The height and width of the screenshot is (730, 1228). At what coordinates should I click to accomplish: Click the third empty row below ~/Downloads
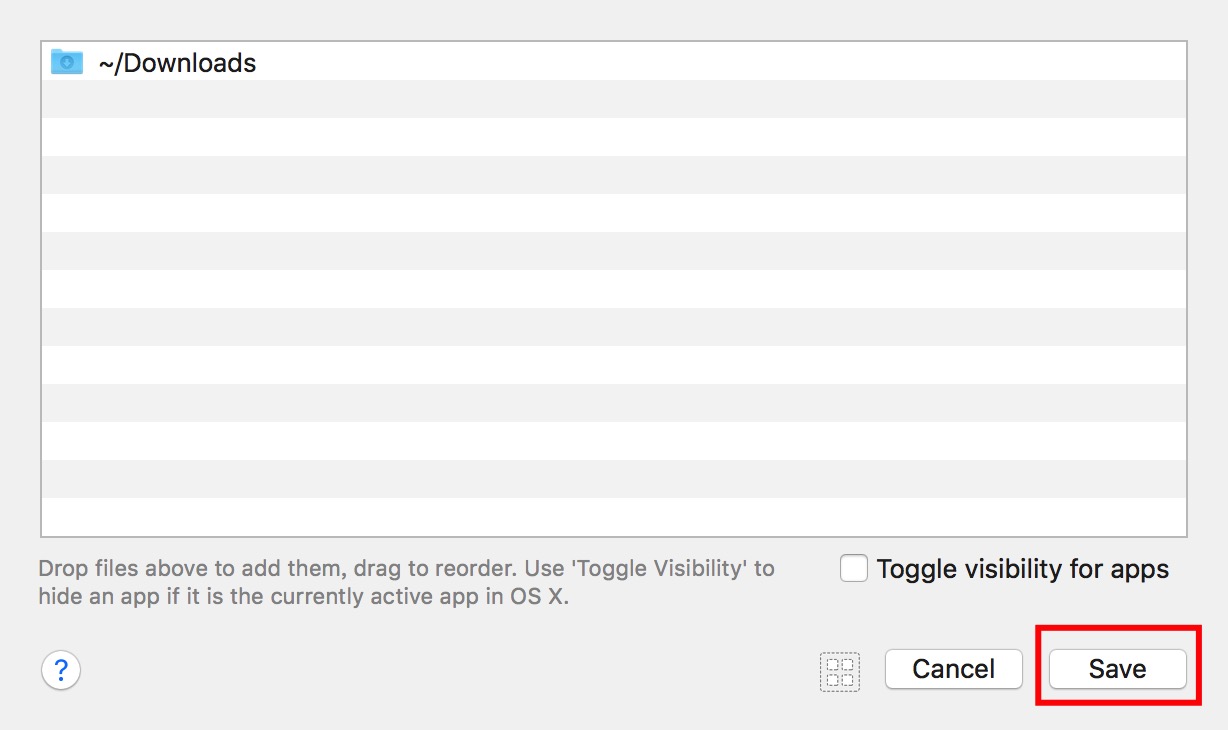pos(614,175)
